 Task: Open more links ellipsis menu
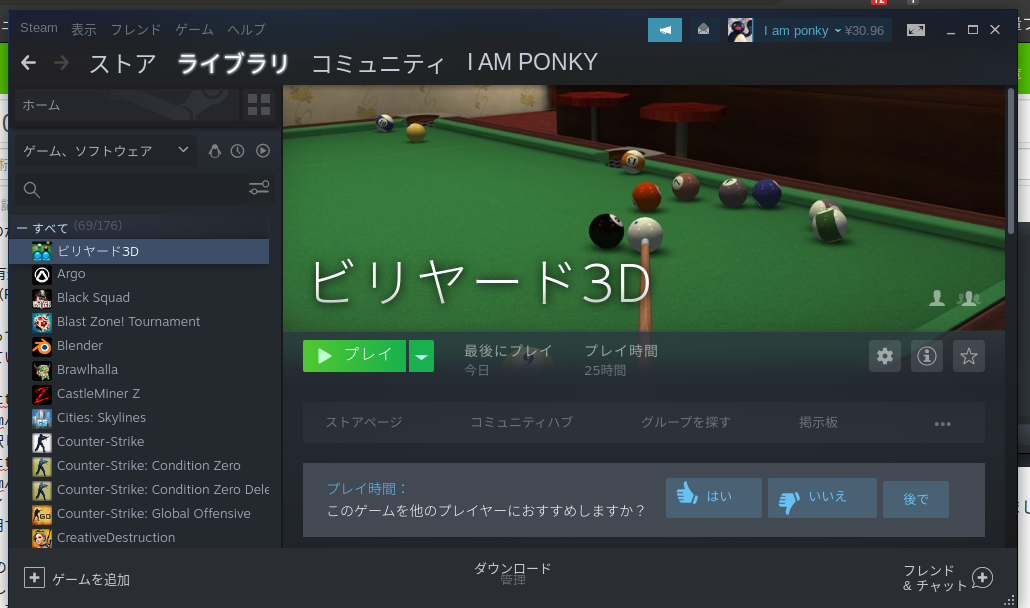point(943,423)
